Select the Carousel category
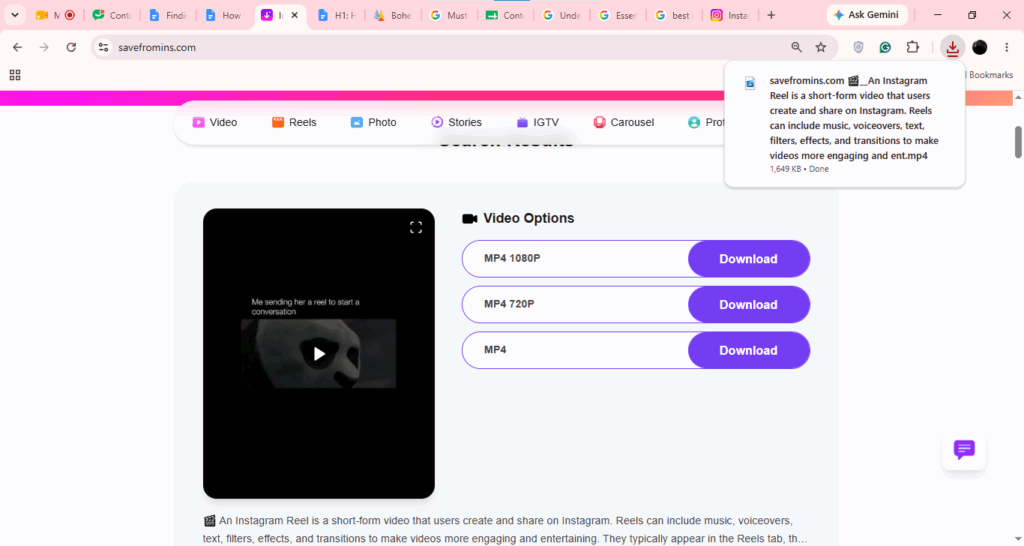This screenshot has height=546, width=1024. 624,122
